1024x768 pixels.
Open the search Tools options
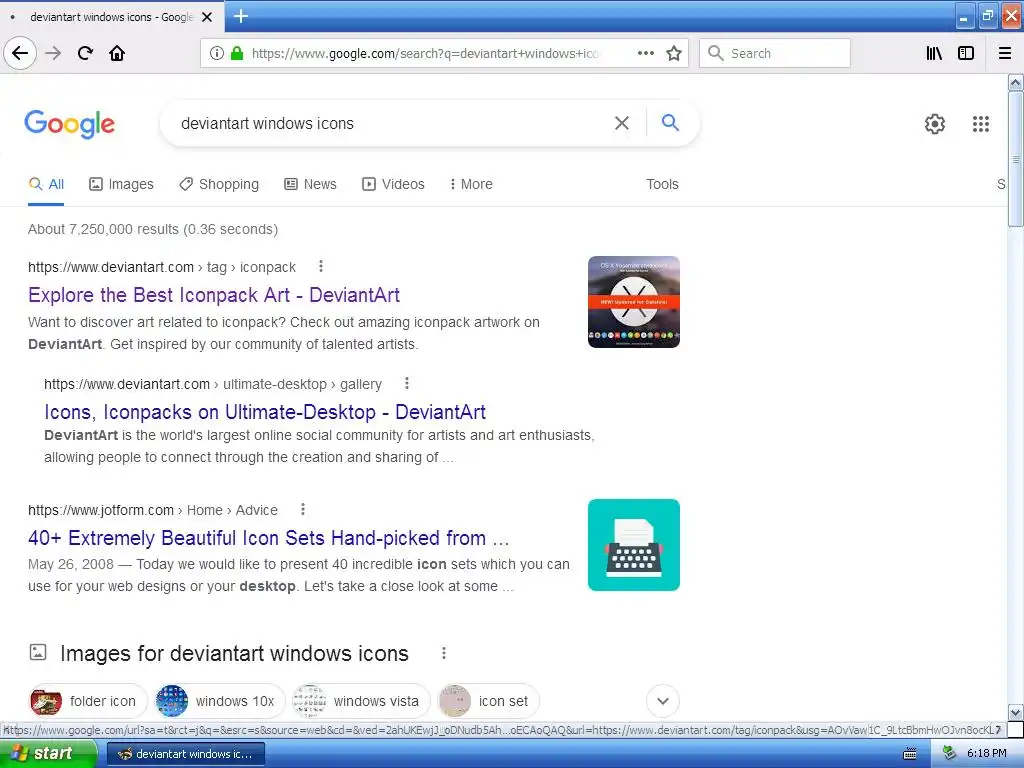pos(662,184)
